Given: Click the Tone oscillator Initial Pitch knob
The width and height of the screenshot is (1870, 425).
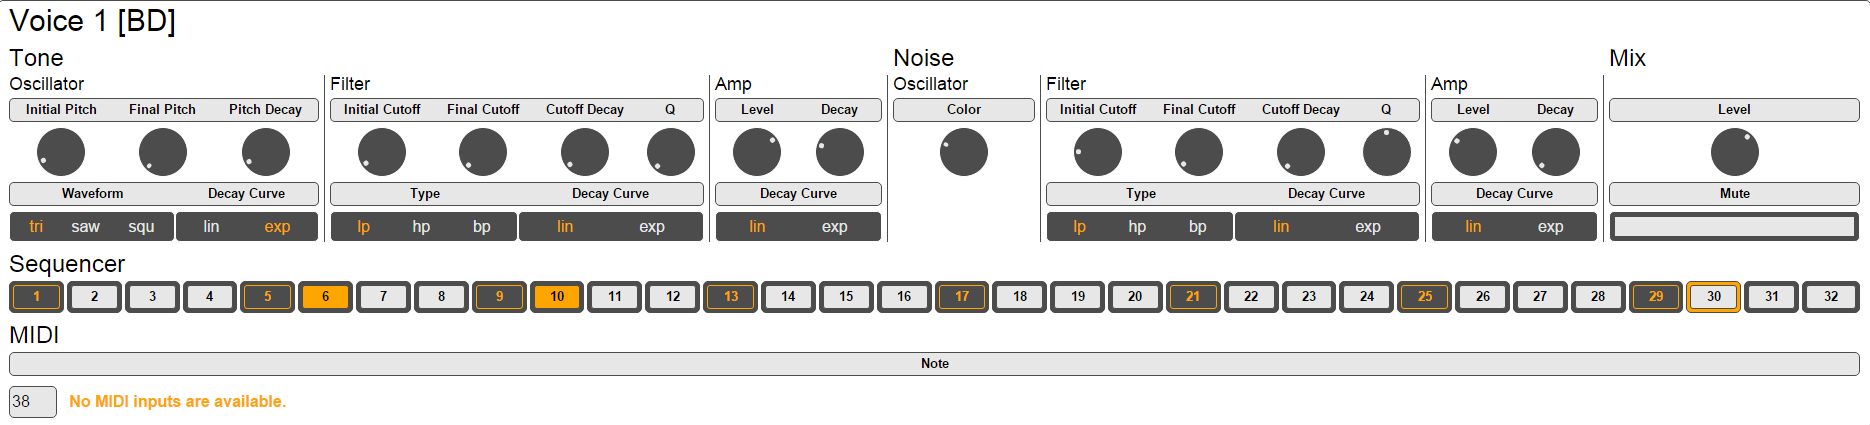Looking at the screenshot, I should click(x=61, y=152).
